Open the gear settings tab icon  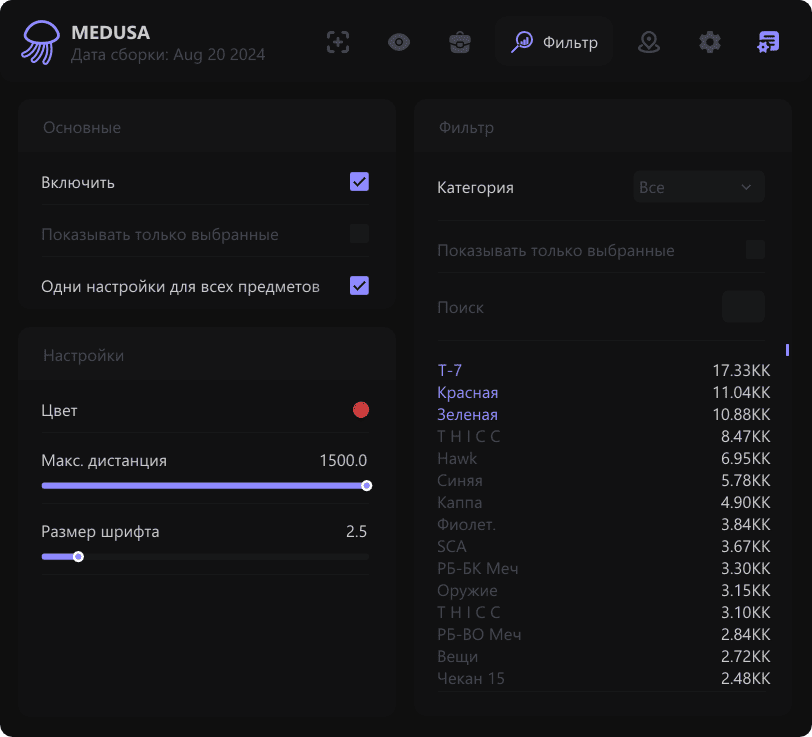coord(709,42)
